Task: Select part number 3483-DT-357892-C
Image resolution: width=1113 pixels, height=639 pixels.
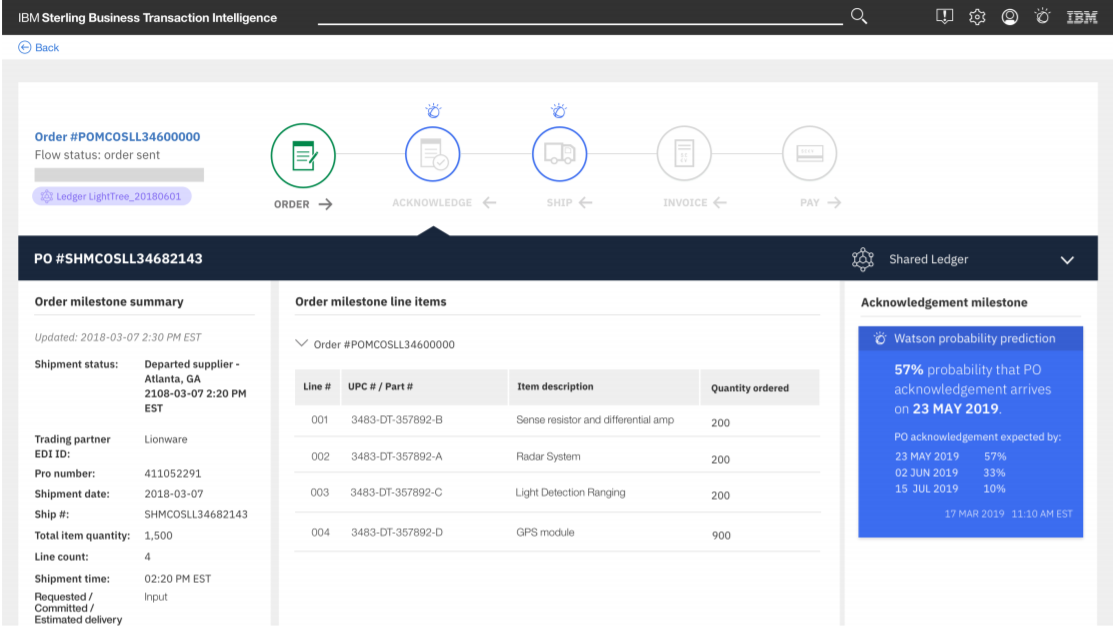Action: [396, 493]
